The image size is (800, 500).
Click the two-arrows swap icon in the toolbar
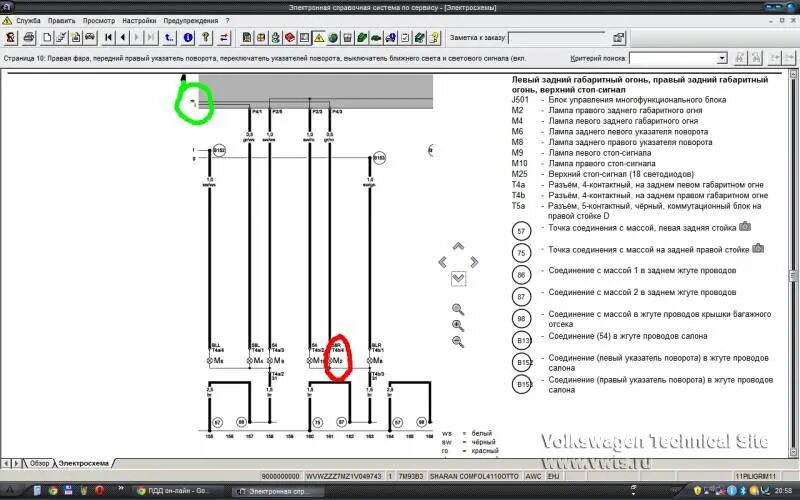(x=224, y=37)
